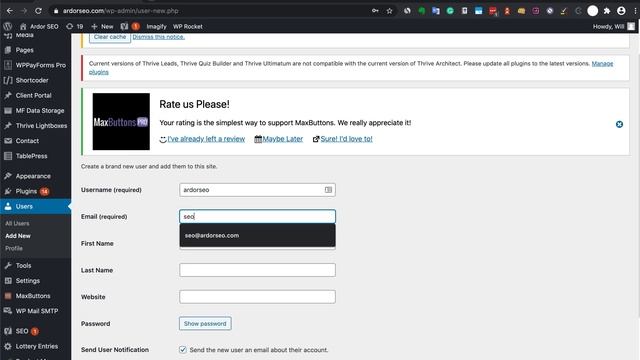Click autofill icon in Username field
The image size is (640, 360).
pos(328,190)
